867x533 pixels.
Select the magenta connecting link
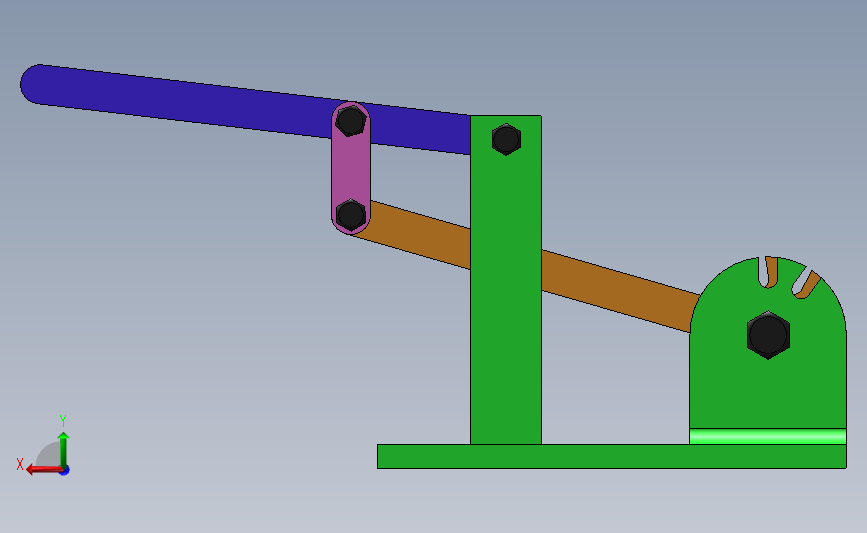pos(351,168)
